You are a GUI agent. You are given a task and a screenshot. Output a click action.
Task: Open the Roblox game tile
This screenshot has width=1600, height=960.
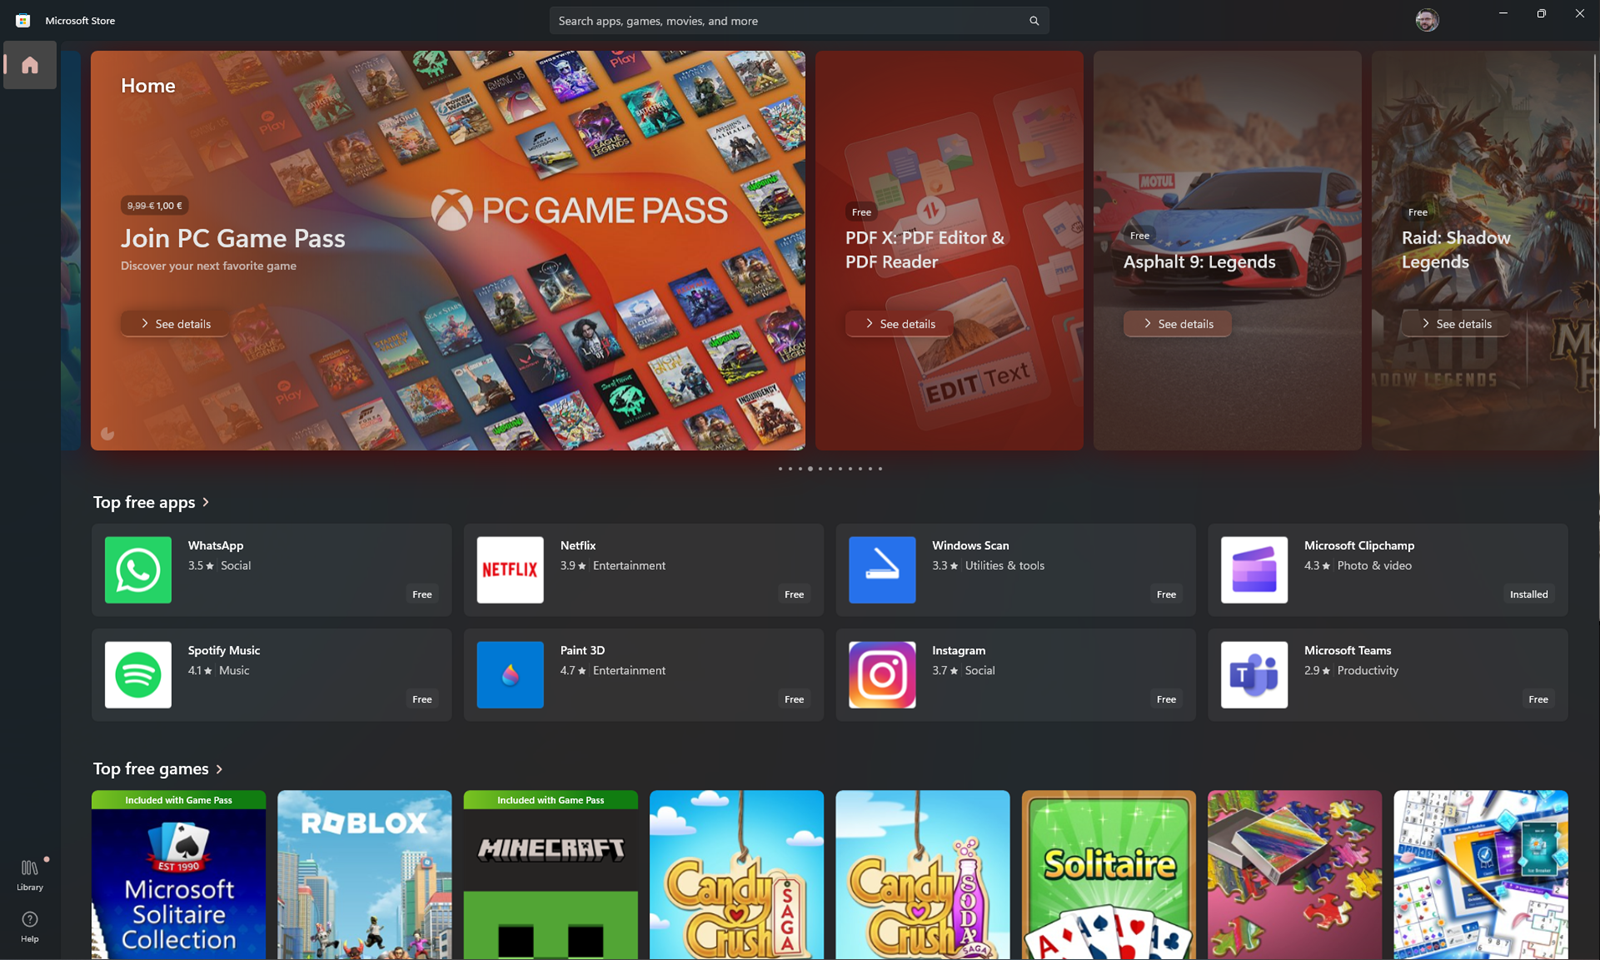tap(365, 875)
